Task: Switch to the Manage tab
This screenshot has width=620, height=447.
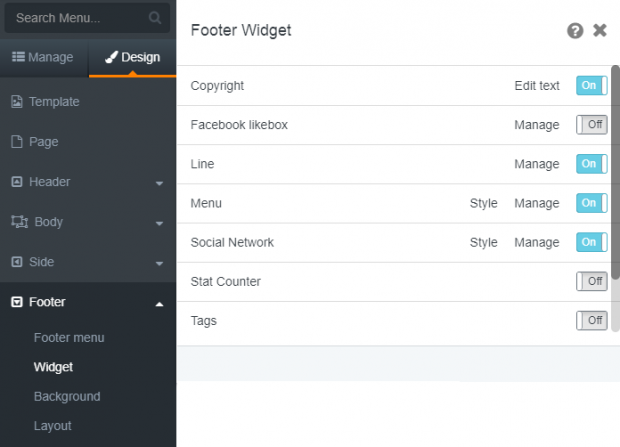Action: (43, 57)
